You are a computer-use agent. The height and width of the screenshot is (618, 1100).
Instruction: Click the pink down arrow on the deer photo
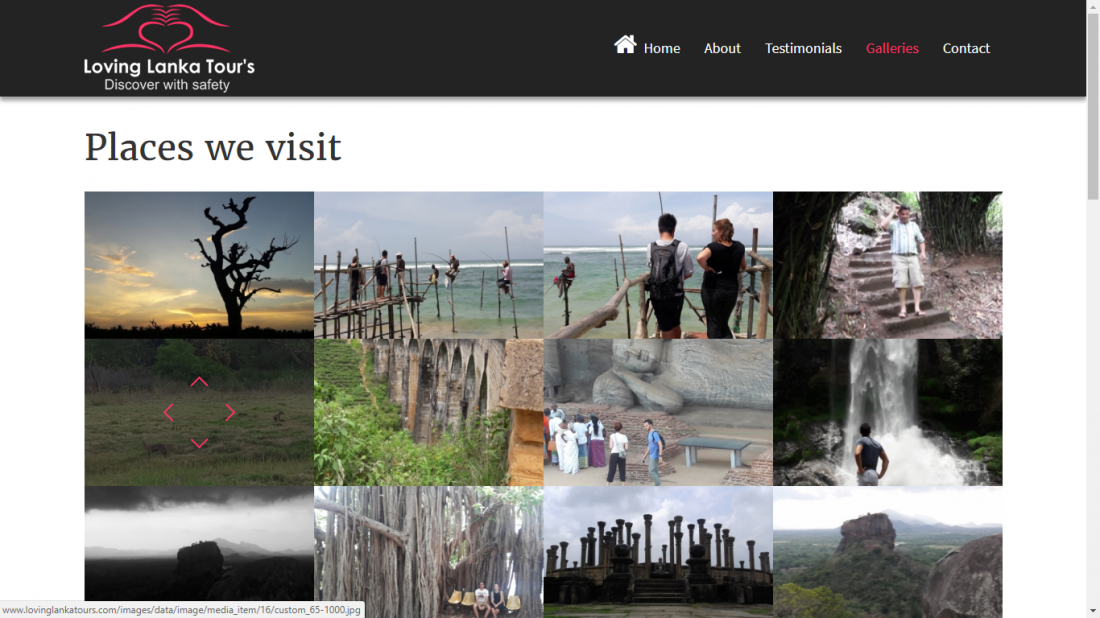[199, 443]
